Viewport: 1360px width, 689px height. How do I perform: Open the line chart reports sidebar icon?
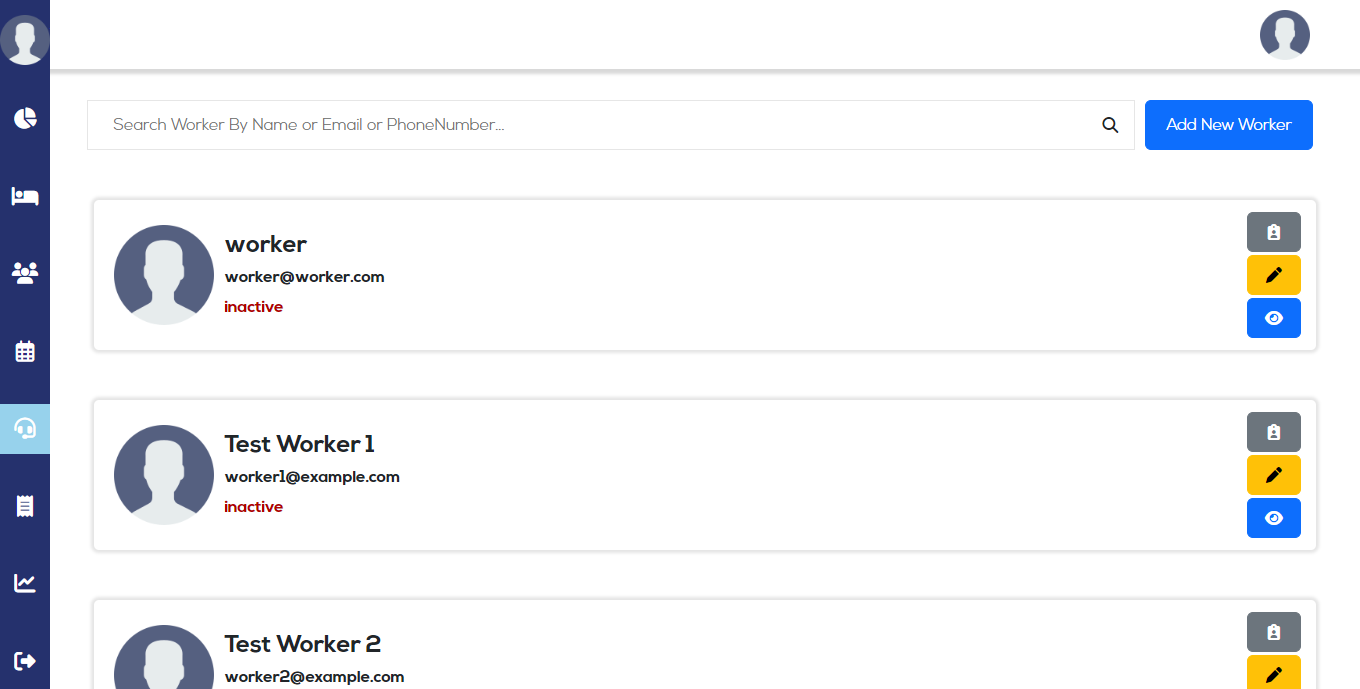pos(25,583)
